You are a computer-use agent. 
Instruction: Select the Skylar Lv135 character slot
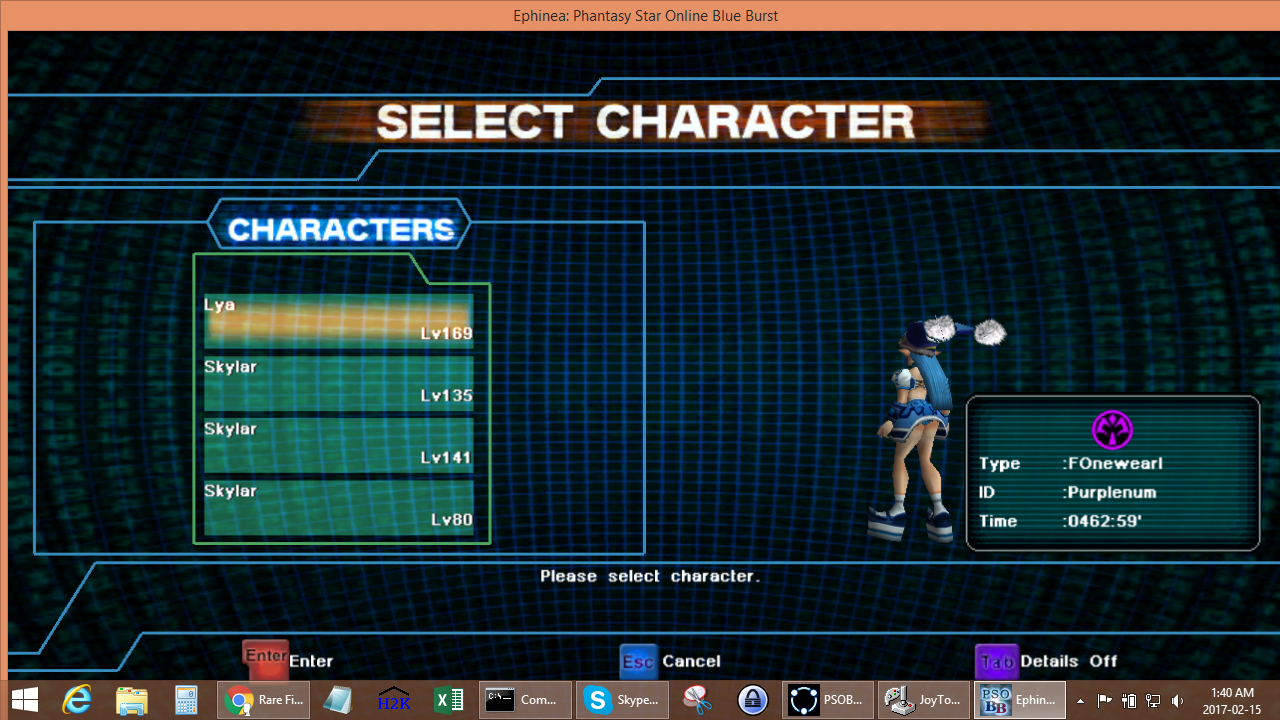pos(339,382)
